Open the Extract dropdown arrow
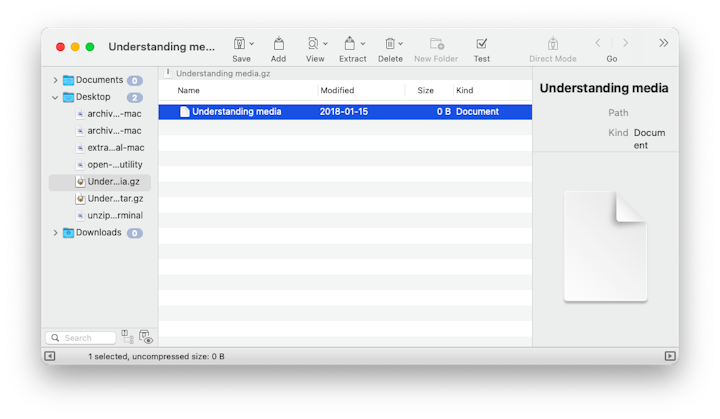Viewport: 720px width, 419px height. click(x=363, y=44)
